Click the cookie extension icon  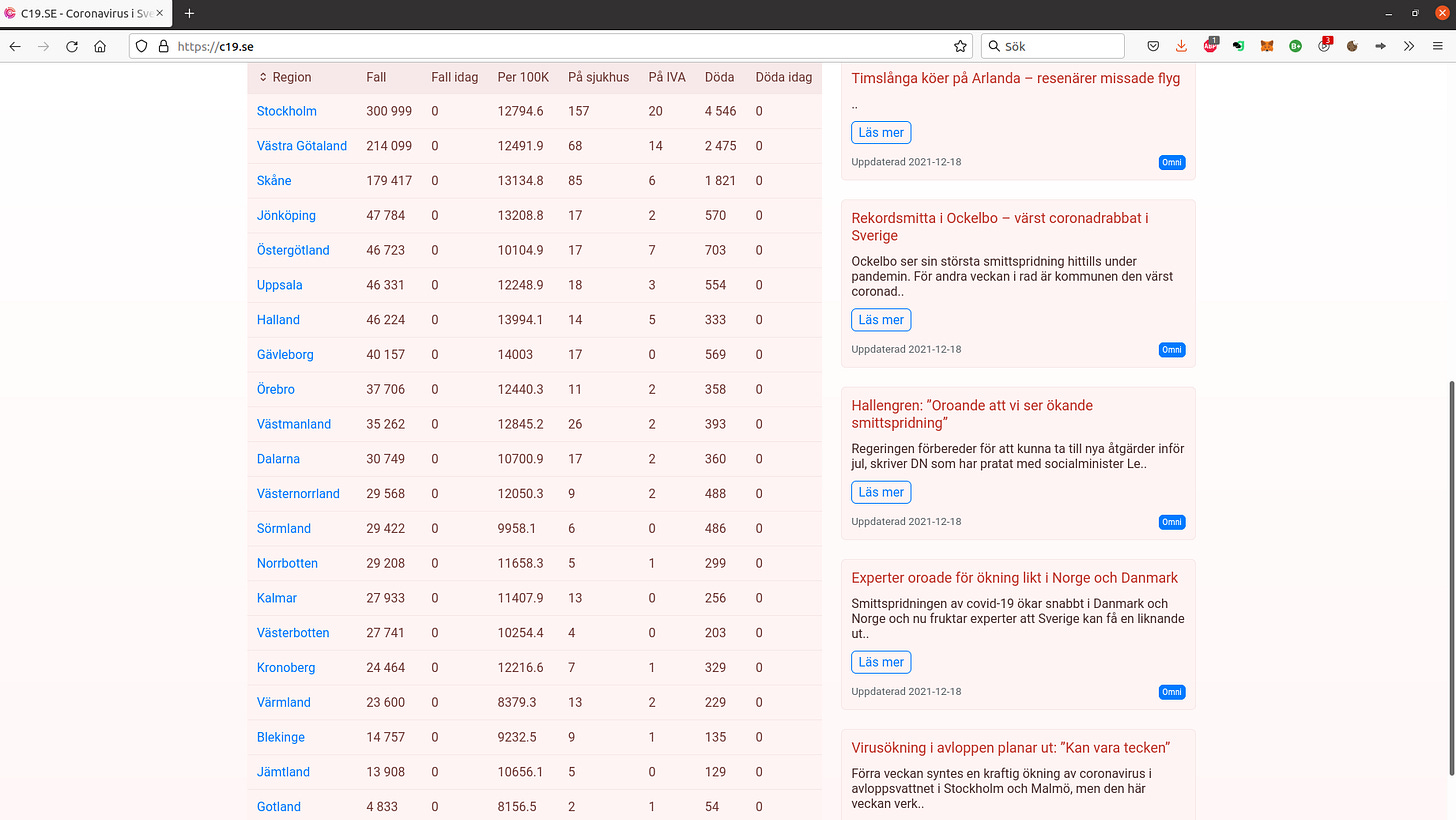pyautogui.click(x=1352, y=46)
